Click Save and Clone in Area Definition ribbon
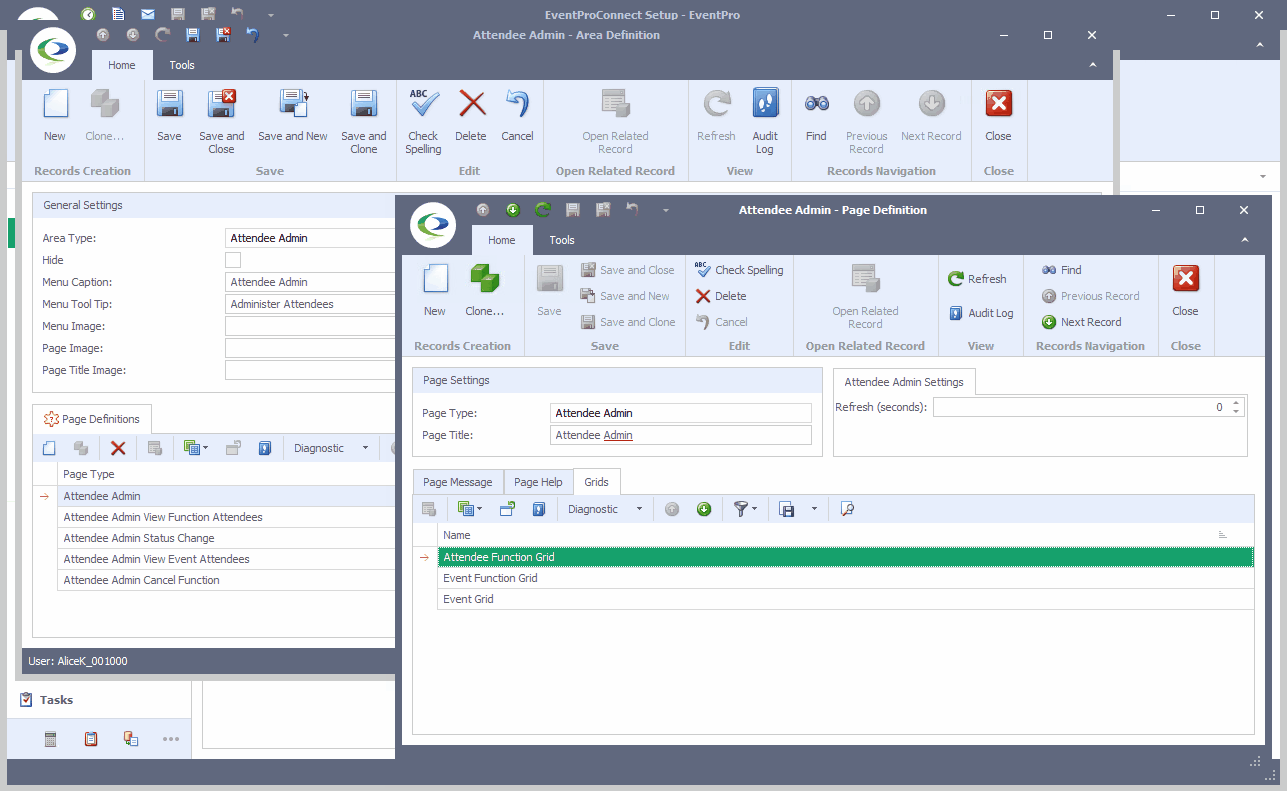 pyautogui.click(x=364, y=122)
